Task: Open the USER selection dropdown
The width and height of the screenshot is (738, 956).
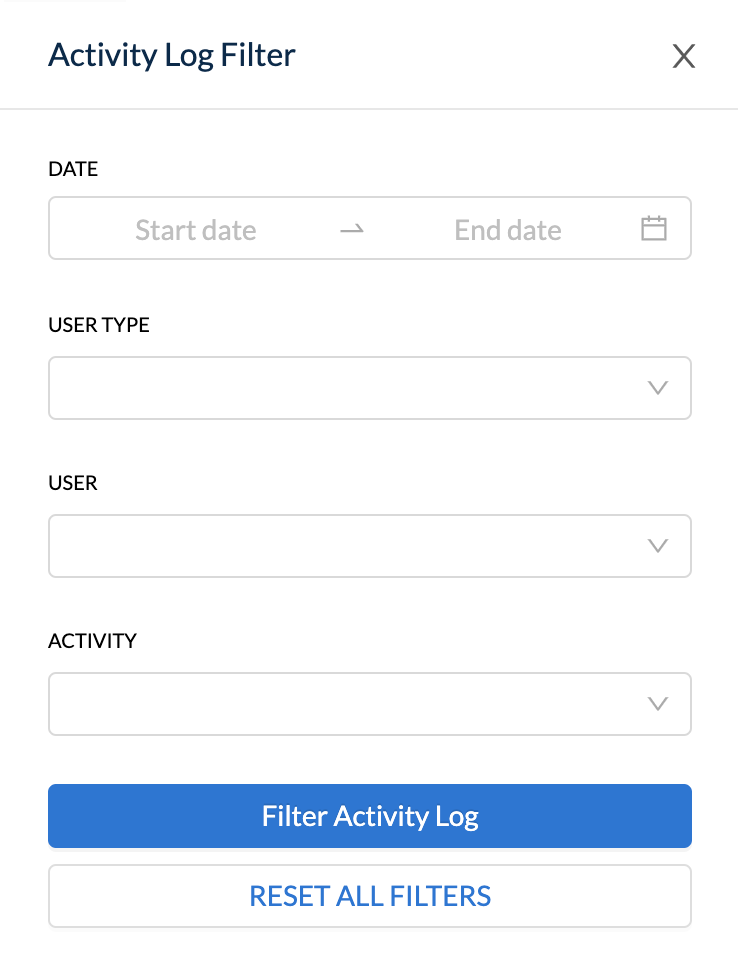Action: tap(370, 546)
